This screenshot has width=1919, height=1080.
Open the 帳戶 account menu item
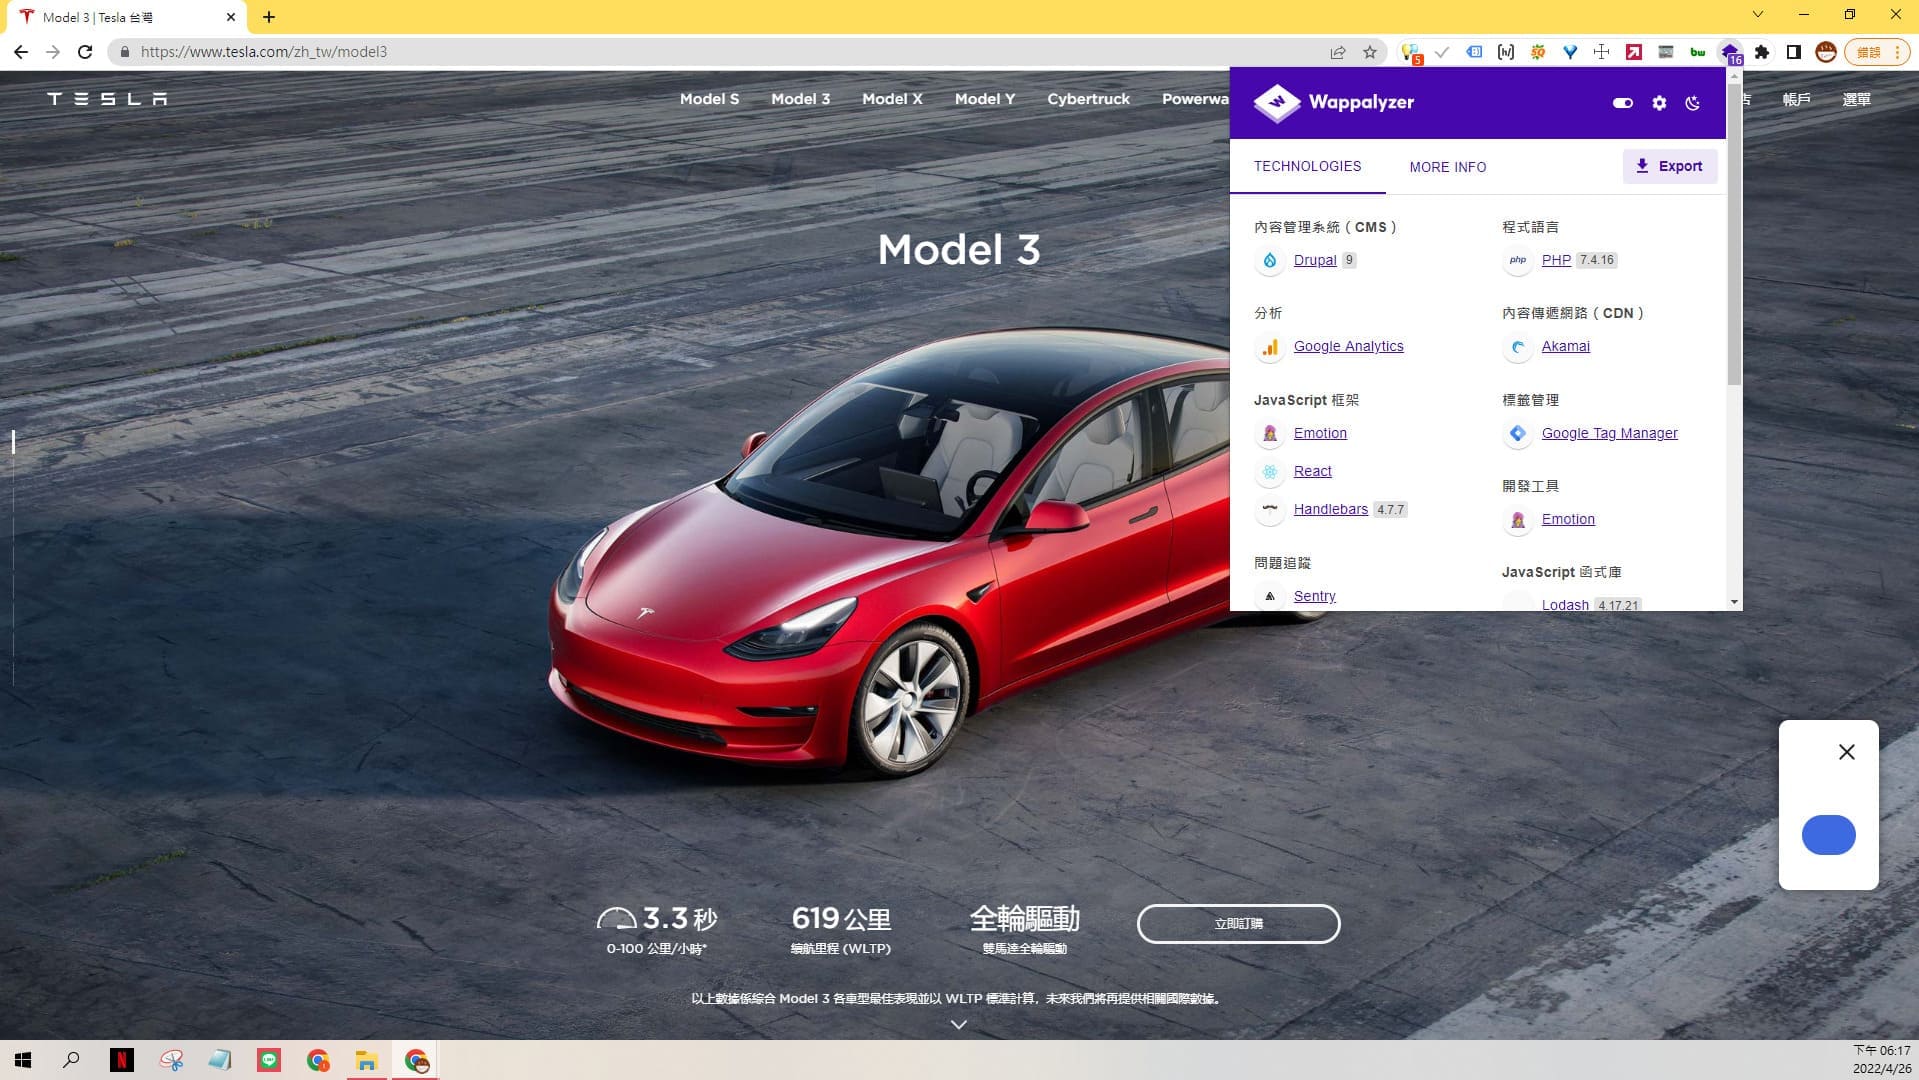tap(1796, 99)
